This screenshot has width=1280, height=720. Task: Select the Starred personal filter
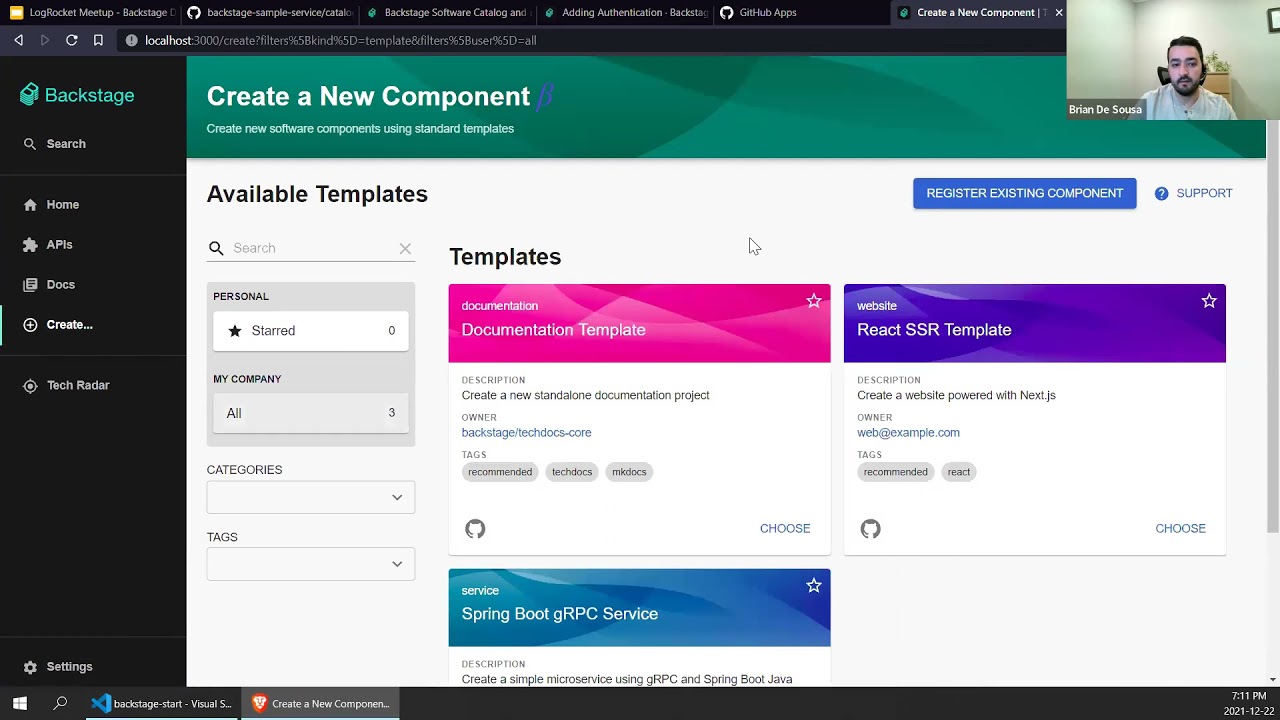point(311,331)
